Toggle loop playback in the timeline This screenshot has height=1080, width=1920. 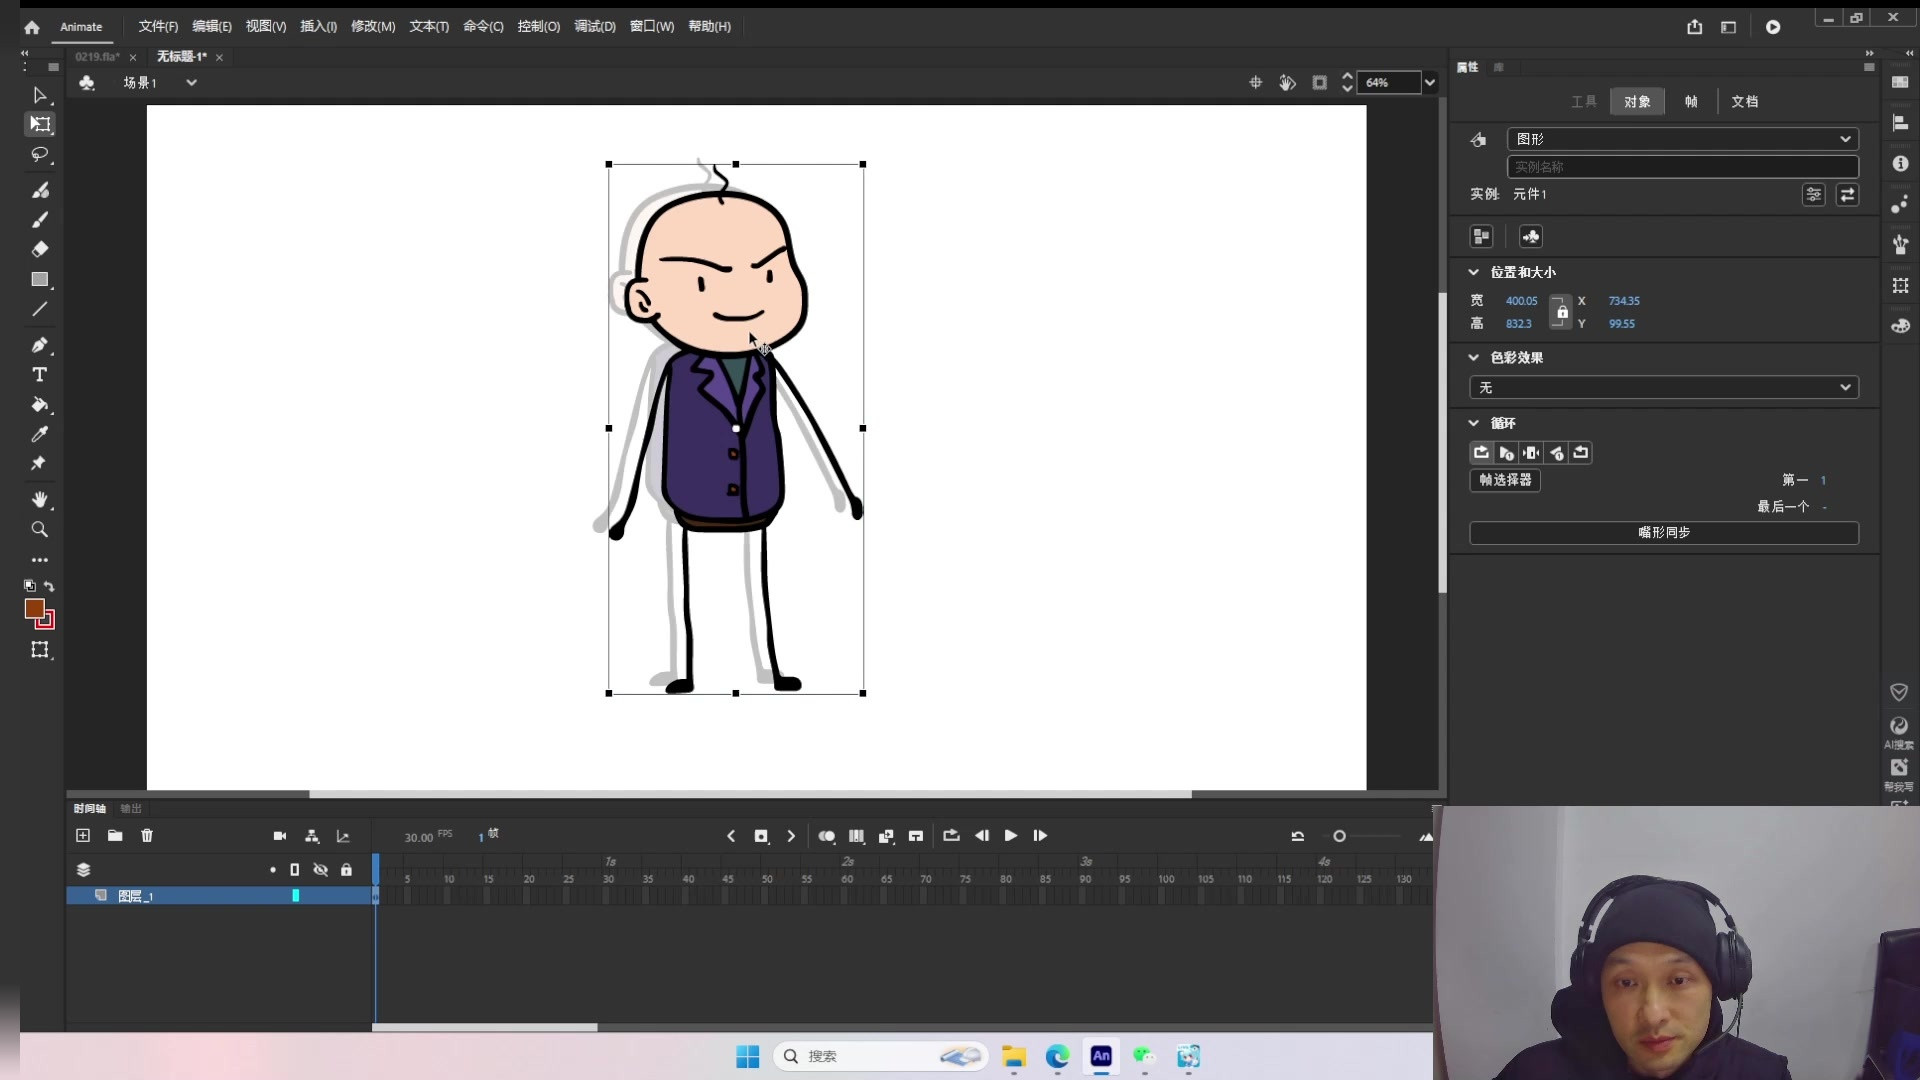(x=951, y=836)
